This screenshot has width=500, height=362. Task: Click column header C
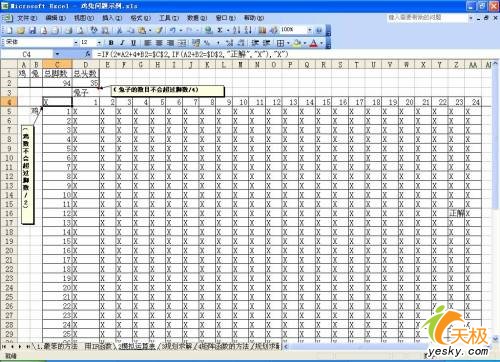point(57,64)
